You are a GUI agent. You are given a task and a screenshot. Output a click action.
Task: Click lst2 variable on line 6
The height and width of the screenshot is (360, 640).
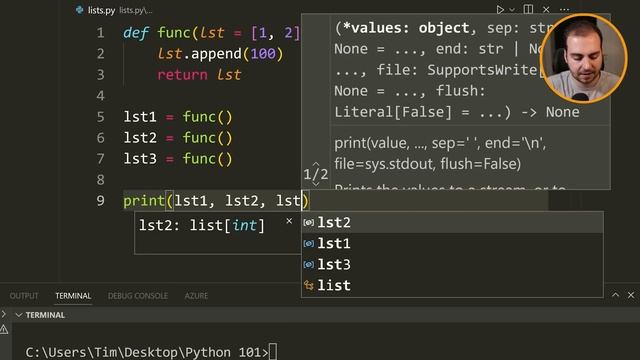[140, 138]
